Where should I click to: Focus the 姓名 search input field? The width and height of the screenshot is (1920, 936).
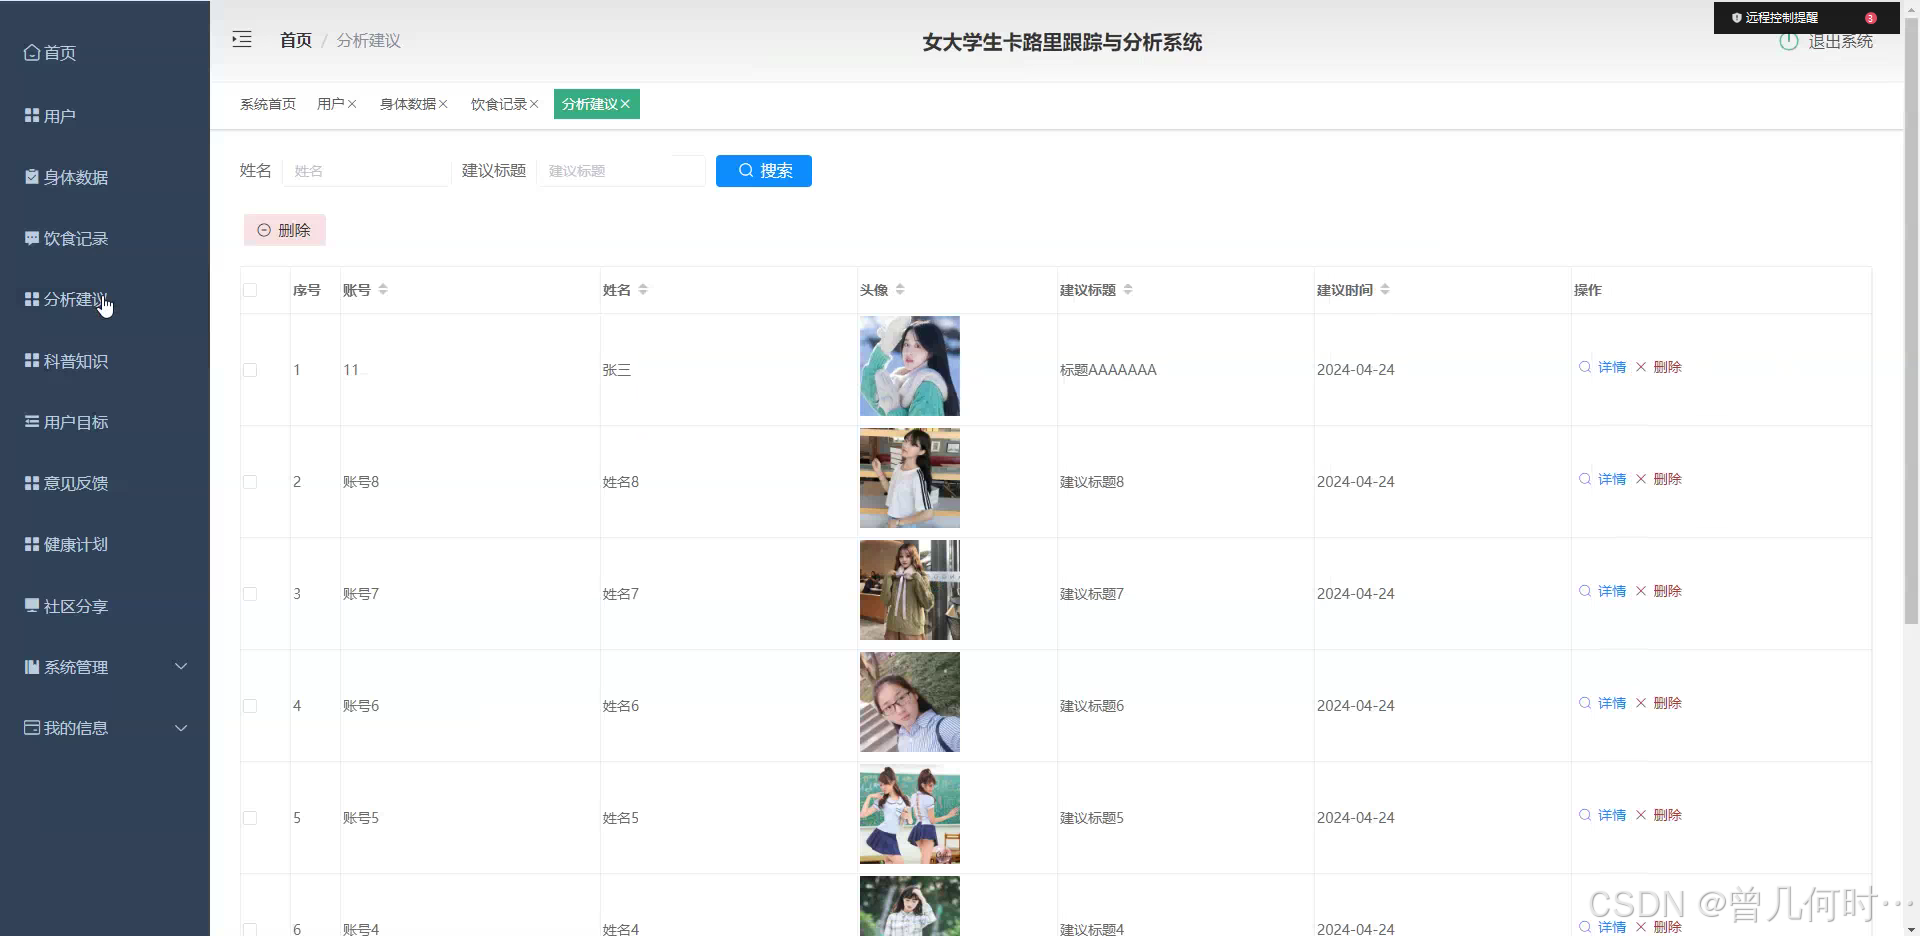pyautogui.click(x=367, y=171)
